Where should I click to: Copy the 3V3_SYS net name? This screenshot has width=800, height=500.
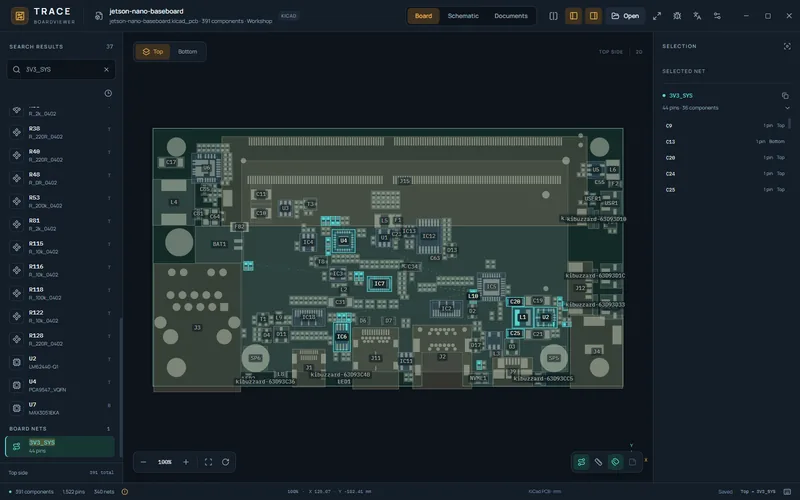[785, 95]
